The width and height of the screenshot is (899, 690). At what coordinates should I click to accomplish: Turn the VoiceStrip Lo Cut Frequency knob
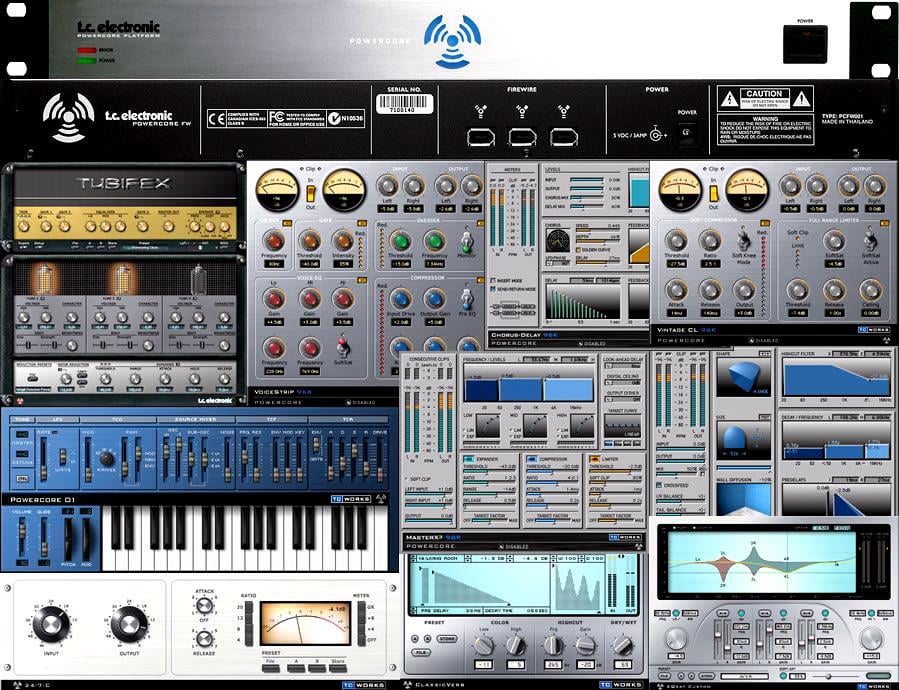[x=273, y=241]
